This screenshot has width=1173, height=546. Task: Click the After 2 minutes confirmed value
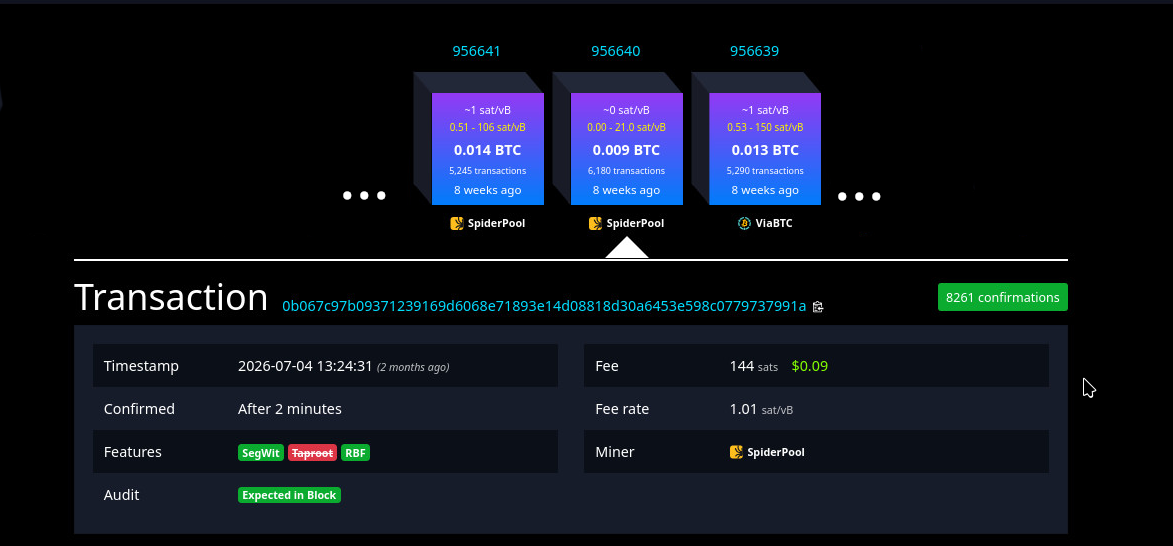pos(290,409)
